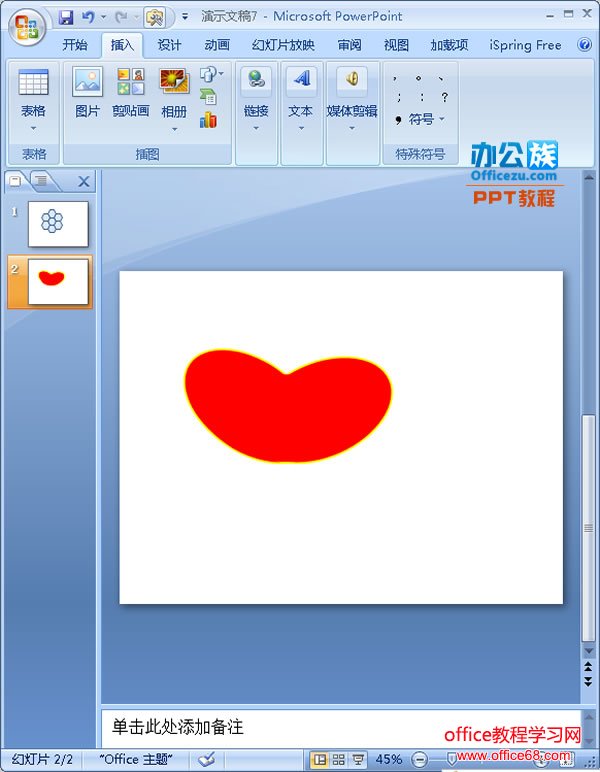Open the iSpring Free tab
Screen dimensions: 600x772
525,45
